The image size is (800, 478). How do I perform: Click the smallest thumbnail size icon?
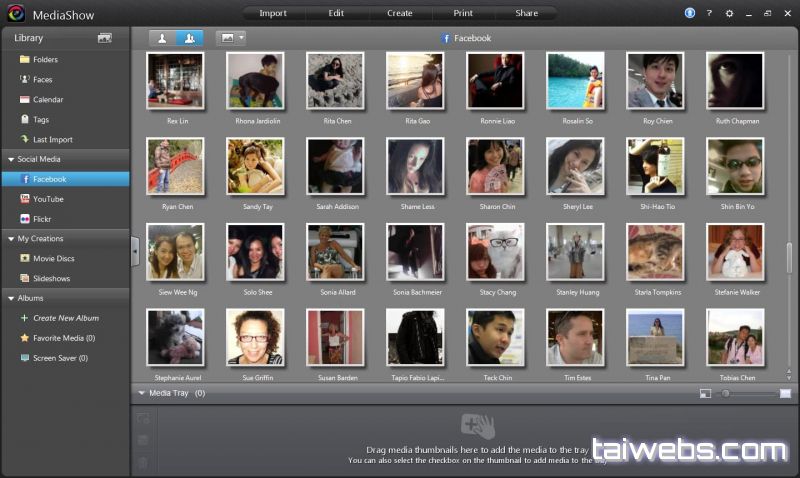[x=705, y=394]
